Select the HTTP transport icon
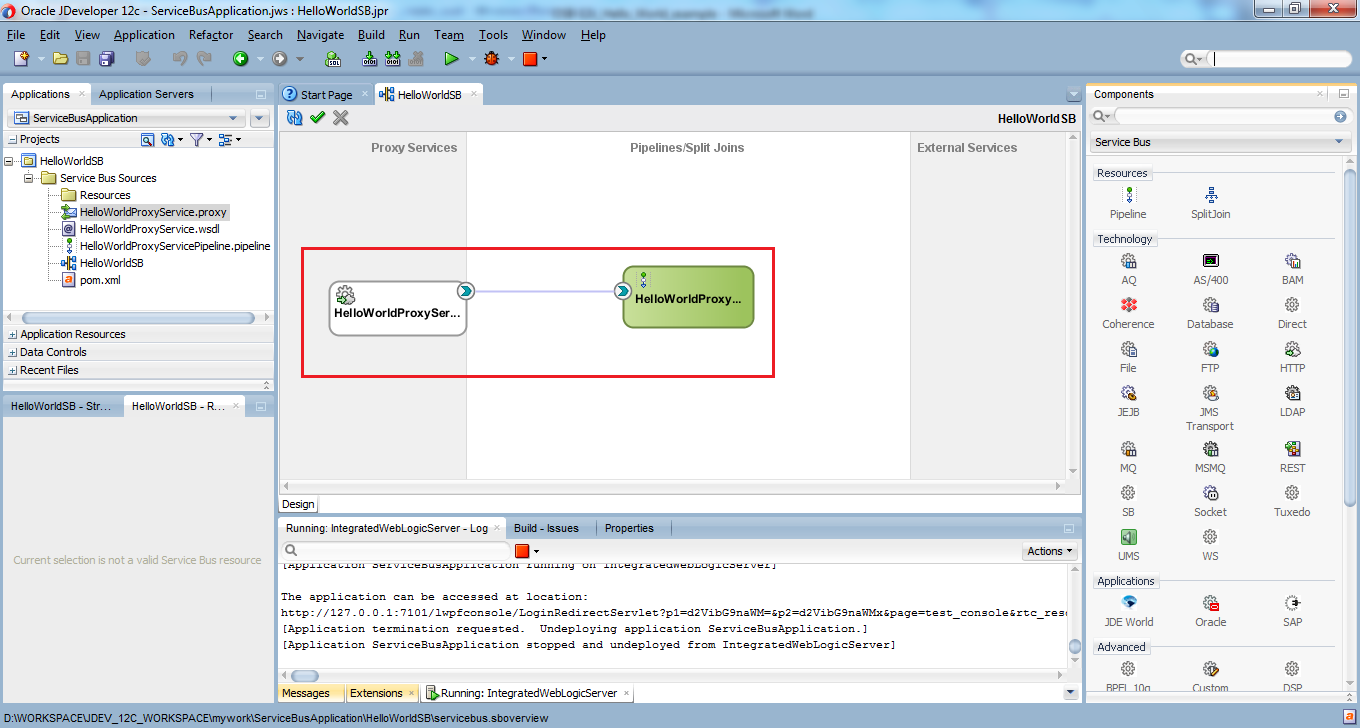 click(1292, 349)
